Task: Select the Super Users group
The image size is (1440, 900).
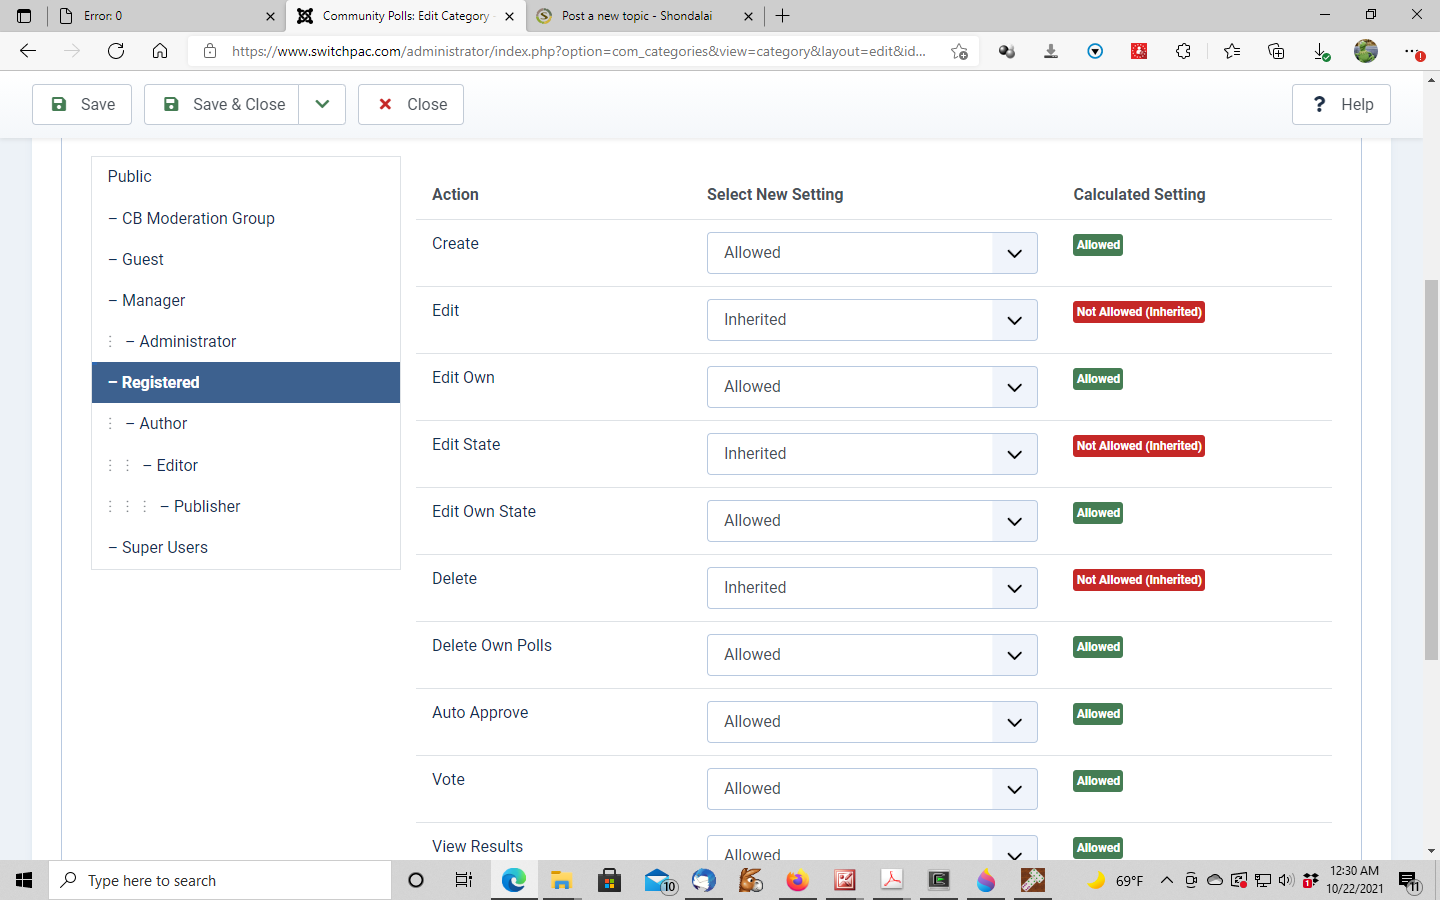Action: 165,547
